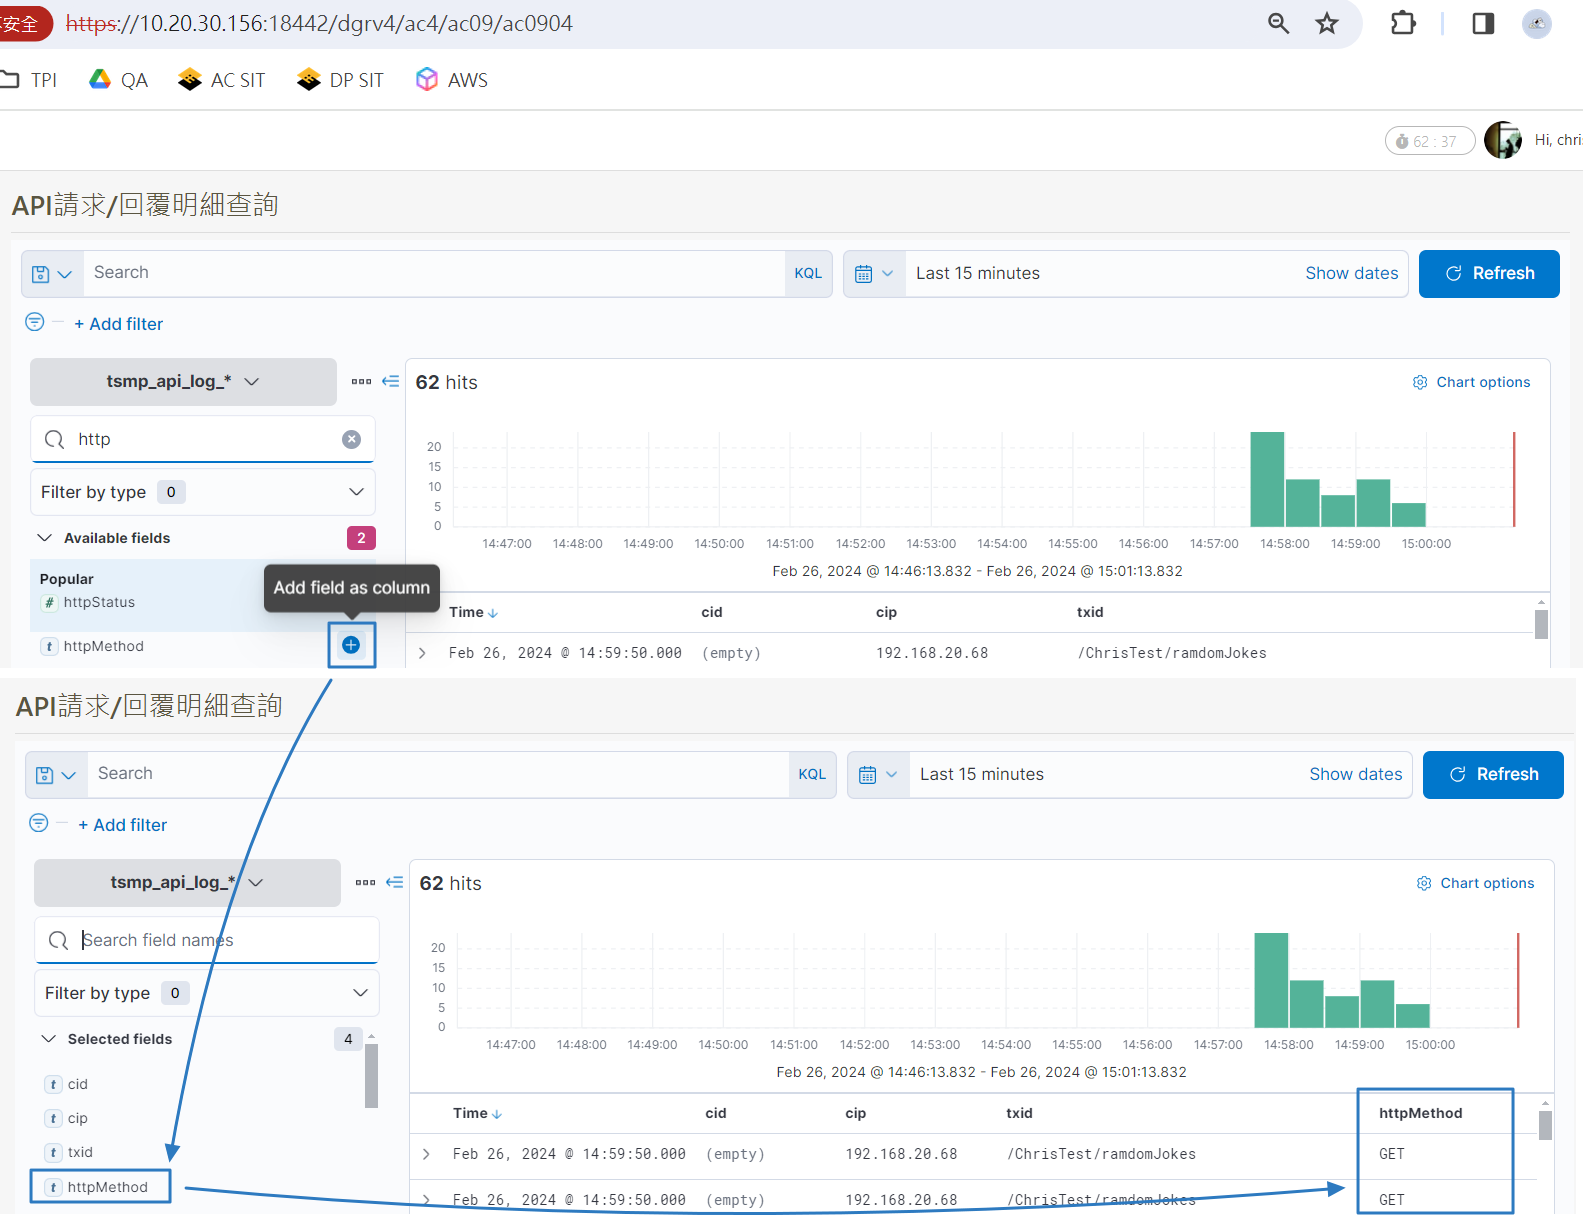
Task: Open Chart options in top panel
Action: coord(1471,382)
